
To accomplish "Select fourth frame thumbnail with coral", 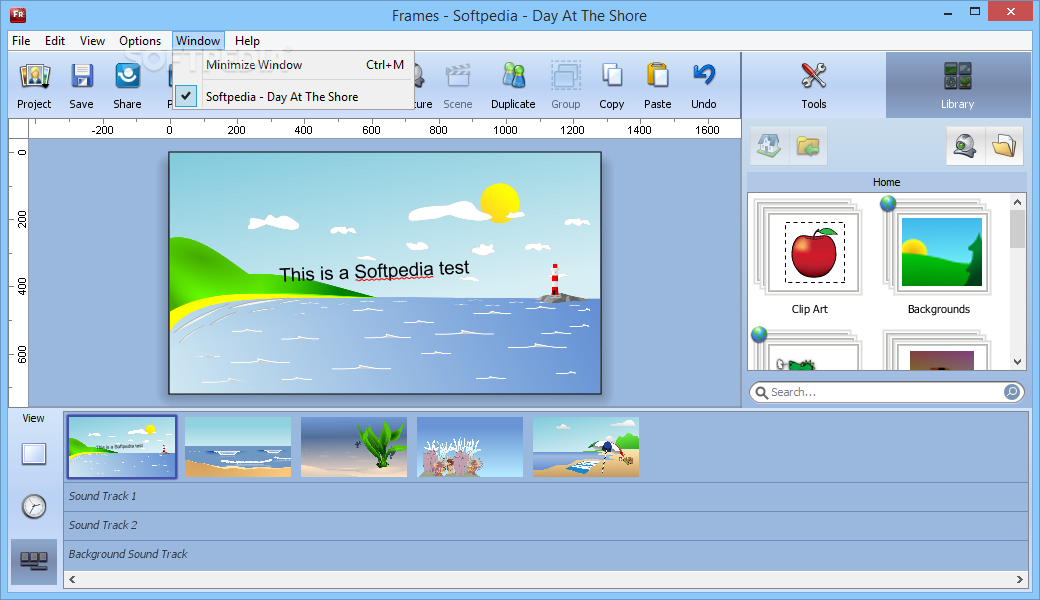I will [x=470, y=447].
